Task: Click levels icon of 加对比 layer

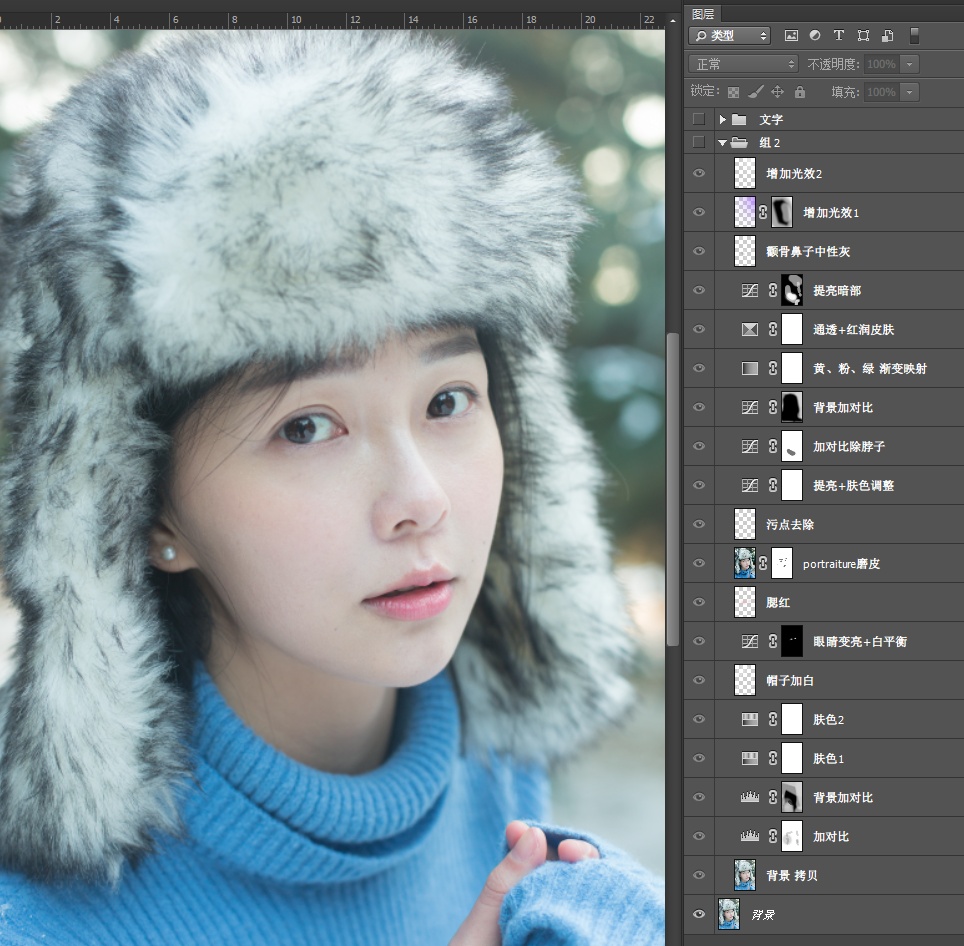Action: coord(749,836)
